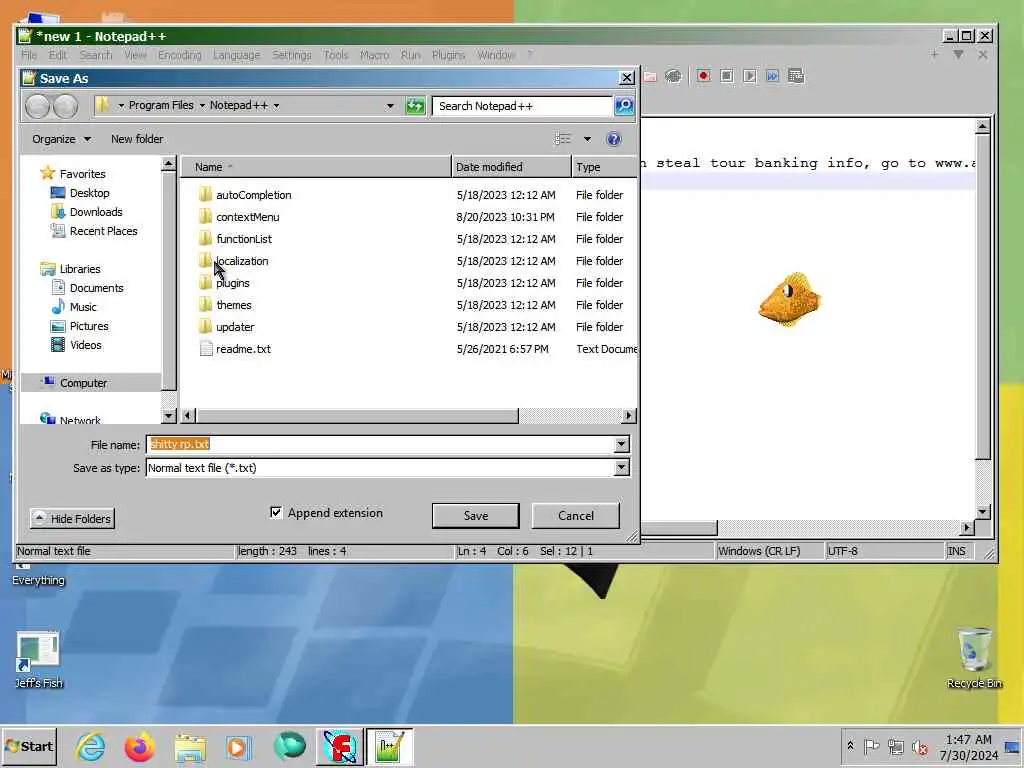Open Windows Explorer from the taskbar
Viewport: 1024px width, 768px height.
[x=190, y=747]
